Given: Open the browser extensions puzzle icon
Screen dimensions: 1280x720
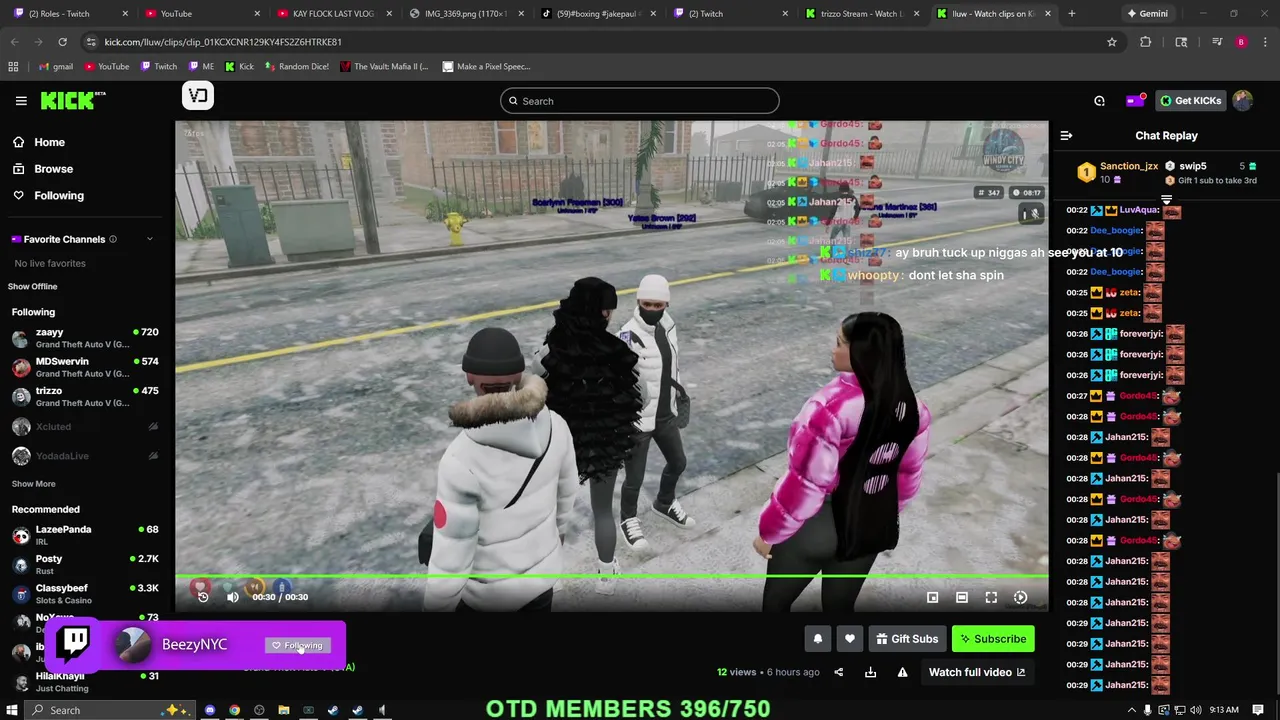Looking at the screenshot, I should (x=1146, y=42).
